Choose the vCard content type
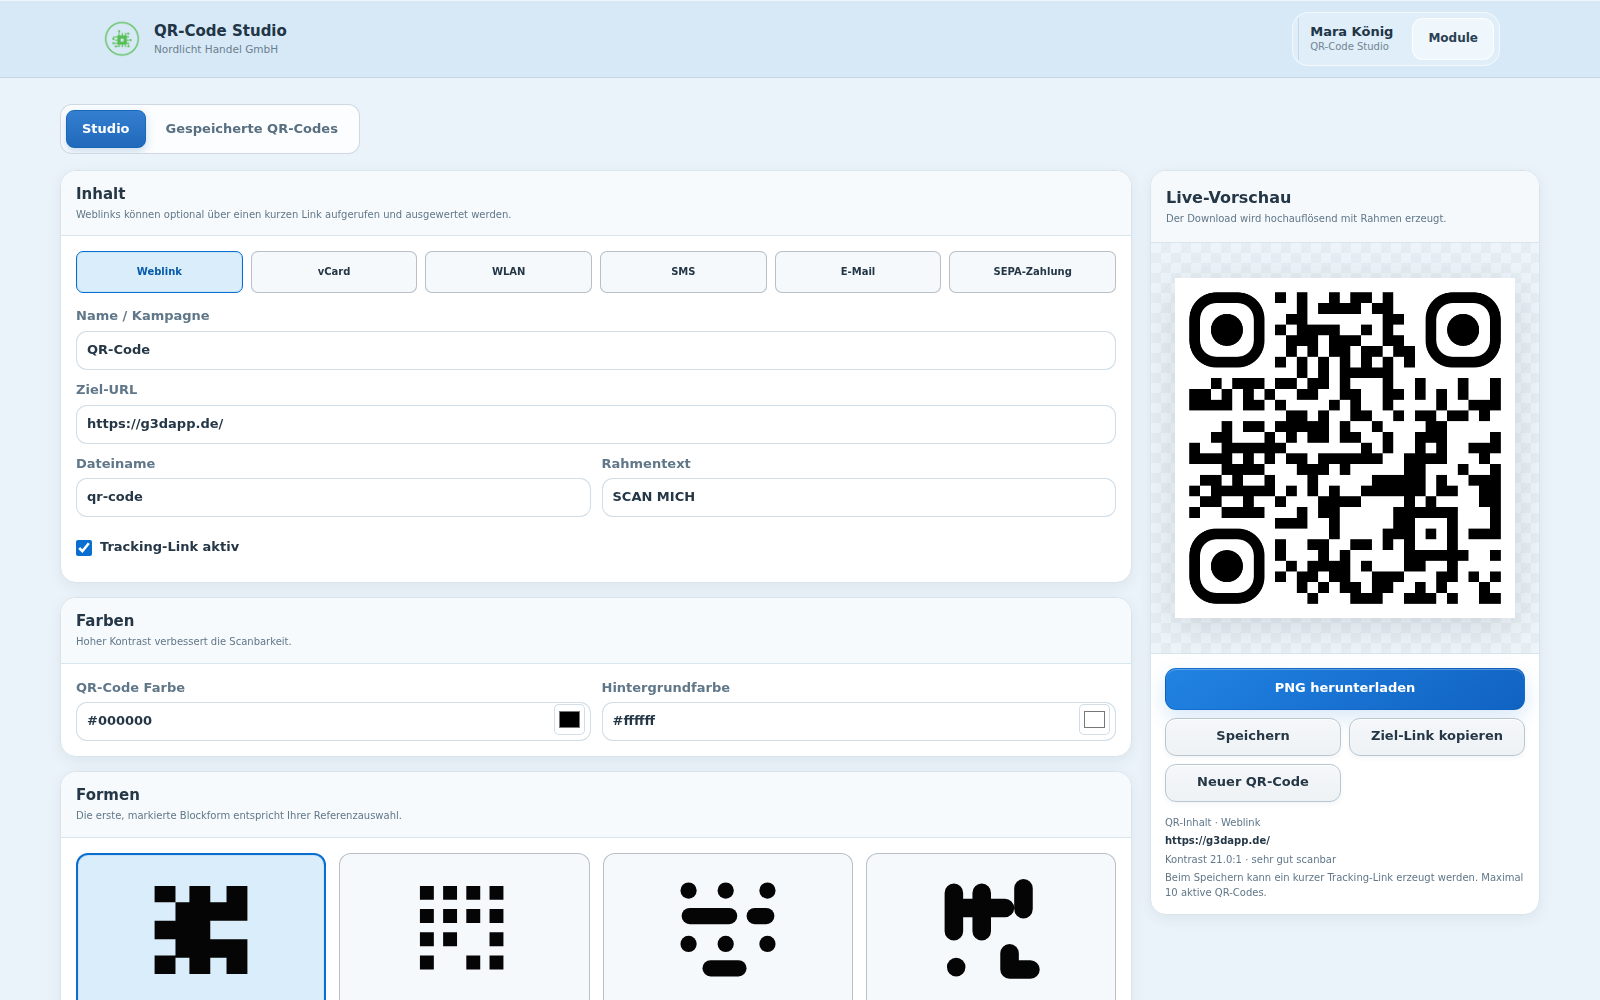The height and width of the screenshot is (1000, 1600). pos(334,272)
